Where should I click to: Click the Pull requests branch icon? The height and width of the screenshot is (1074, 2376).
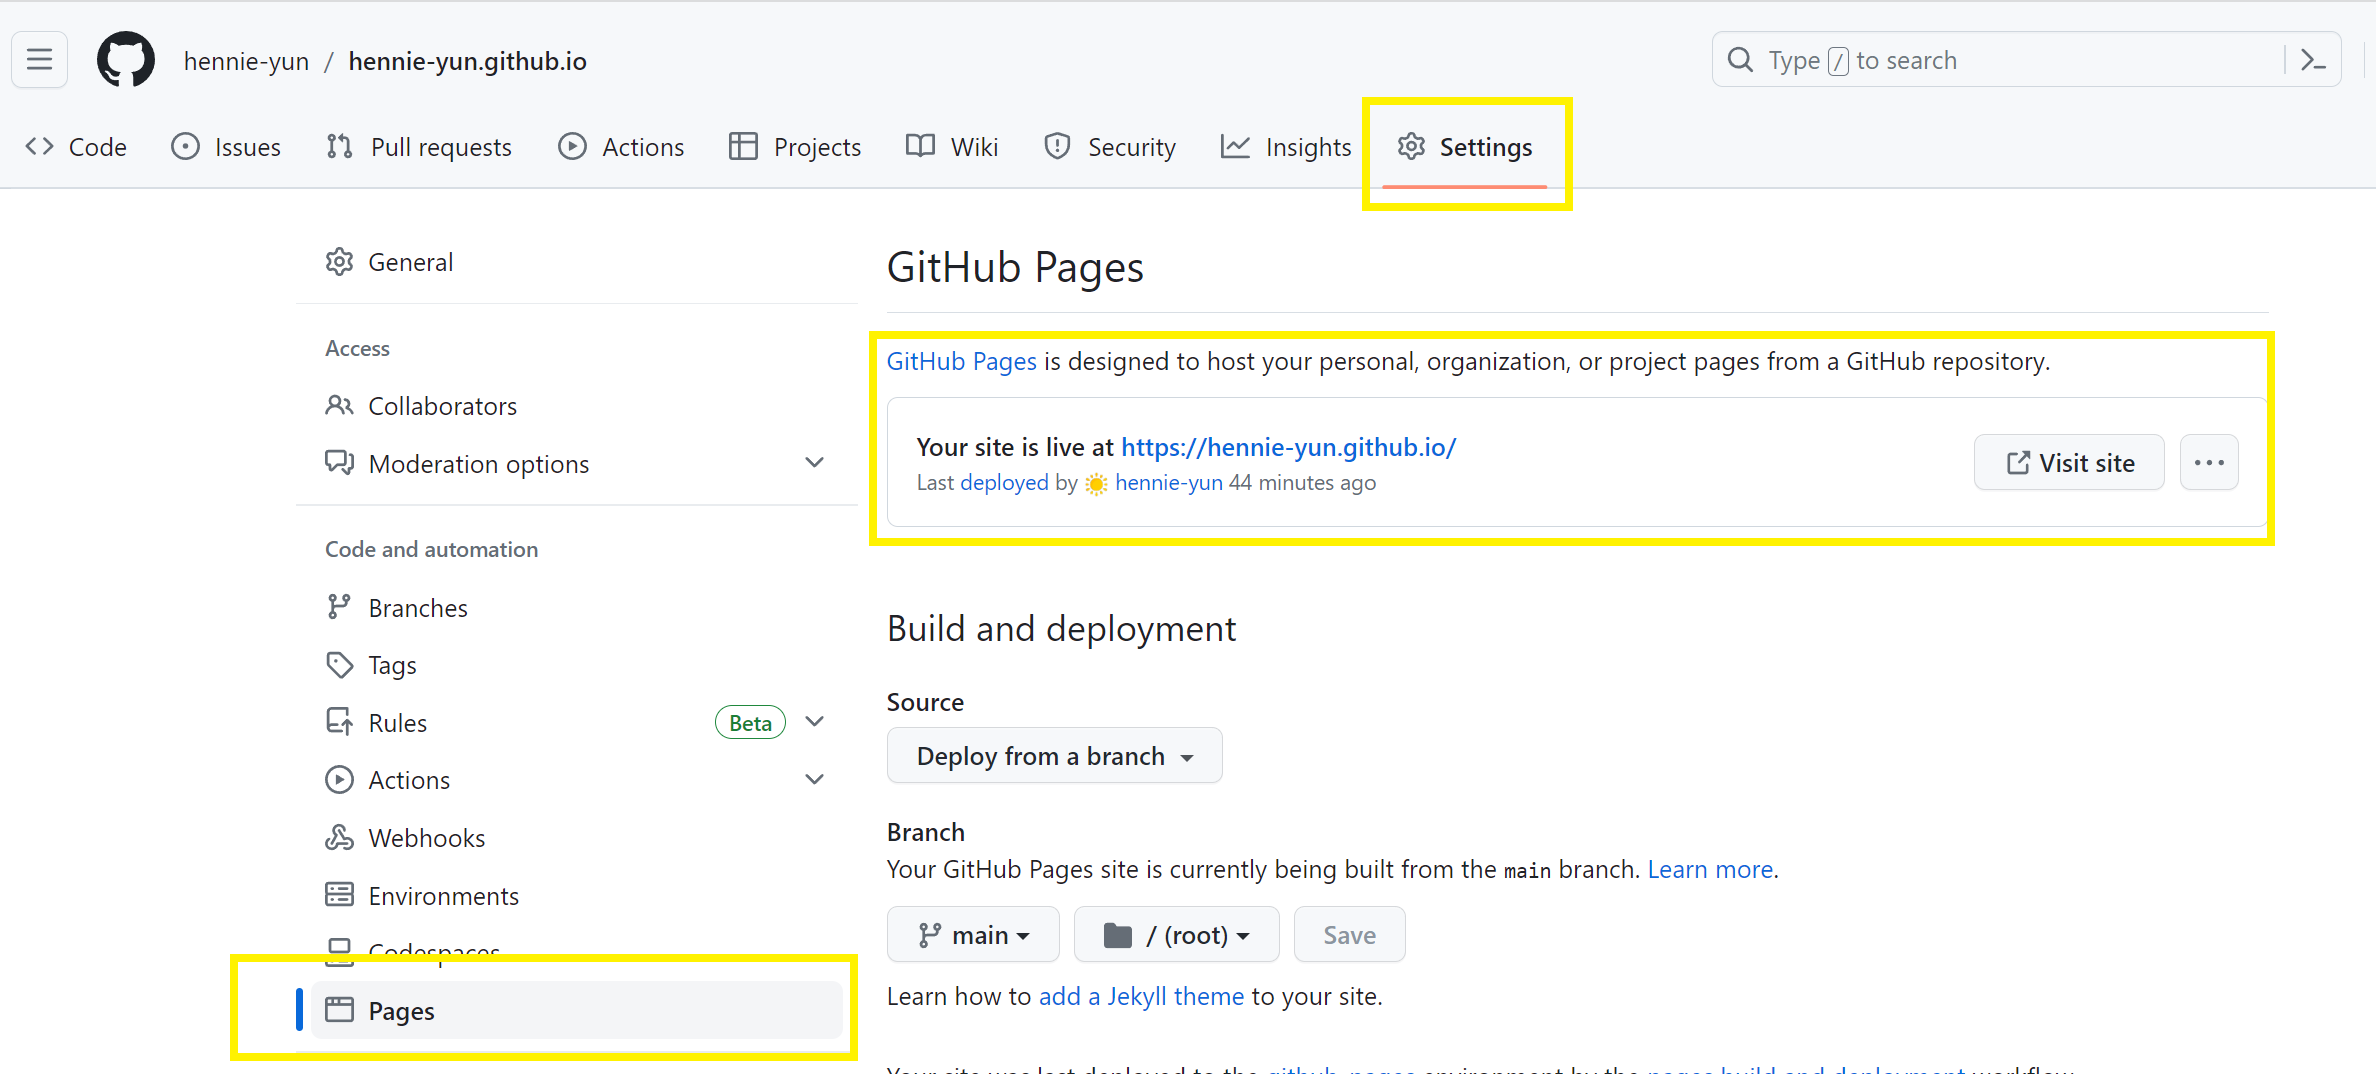[x=340, y=147]
